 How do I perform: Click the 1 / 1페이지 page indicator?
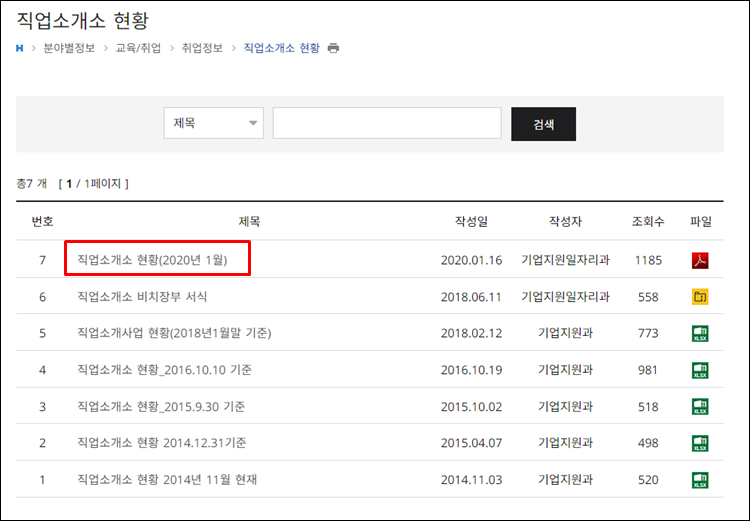[x=94, y=184]
